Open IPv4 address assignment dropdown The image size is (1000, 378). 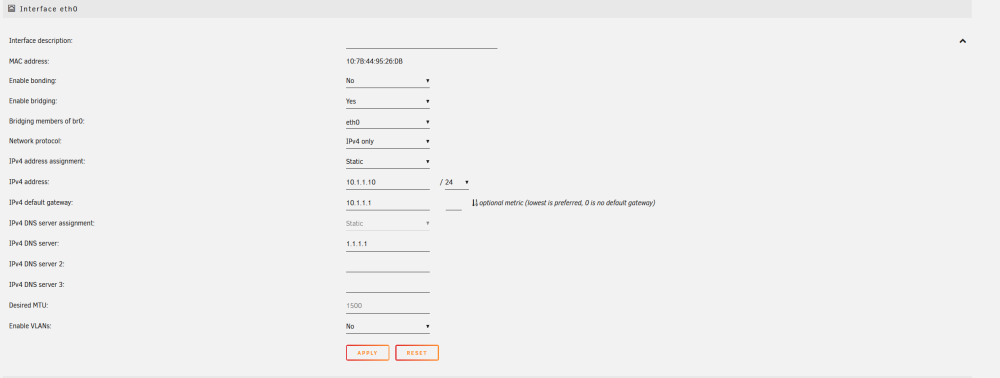click(x=388, y=162)
